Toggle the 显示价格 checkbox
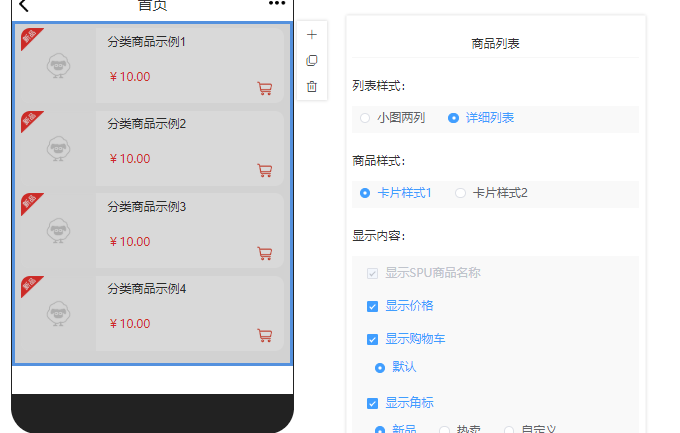The image size is (680, 433). pos(372,306)
